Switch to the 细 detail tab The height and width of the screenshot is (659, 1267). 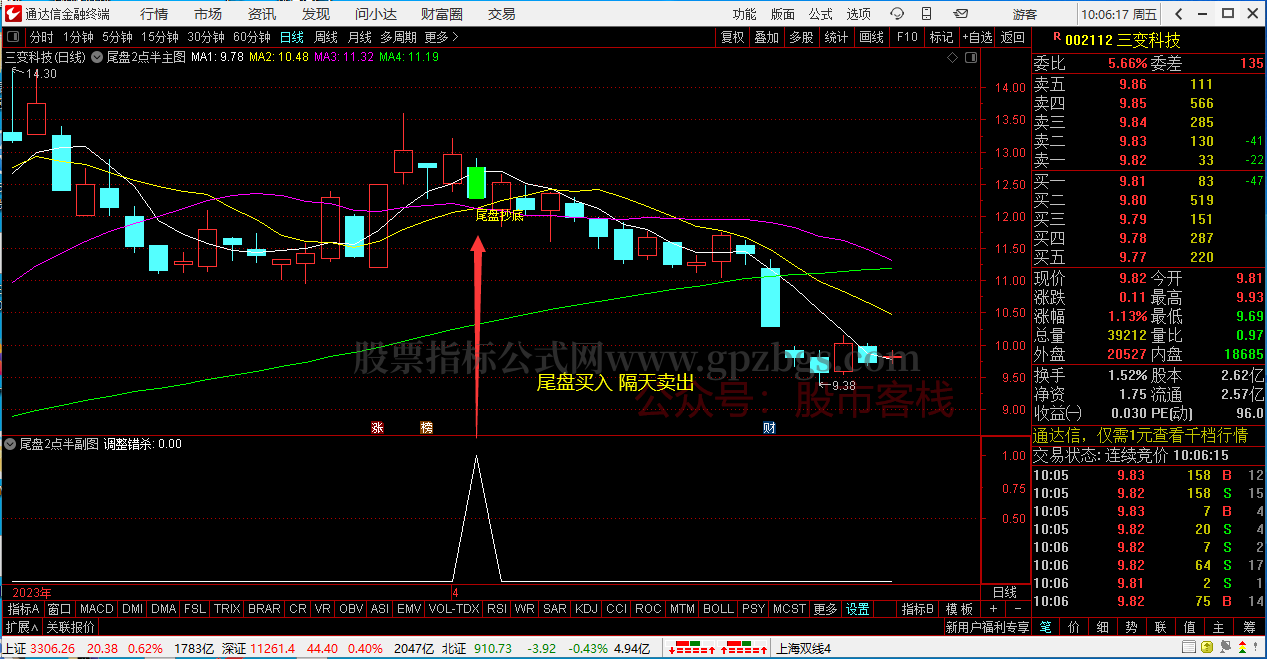coord(1103,627)
